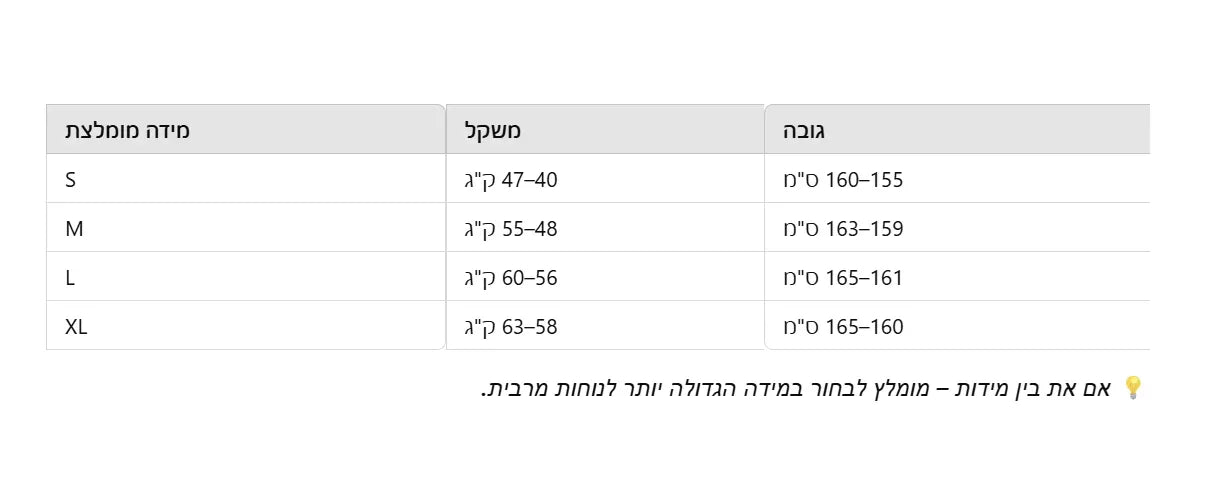Click the lightbulb tip icon
1213x501 pixels.
1133,388
